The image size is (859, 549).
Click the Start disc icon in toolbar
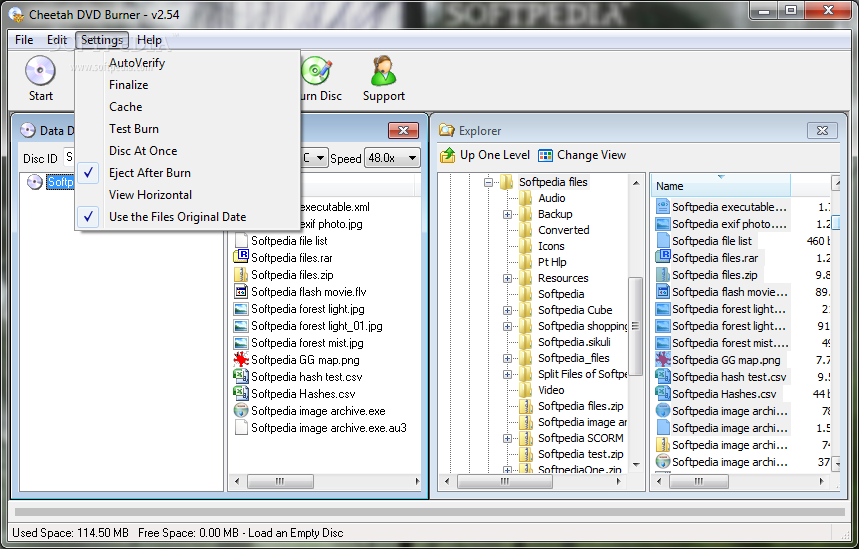click(x=40, y=71)
